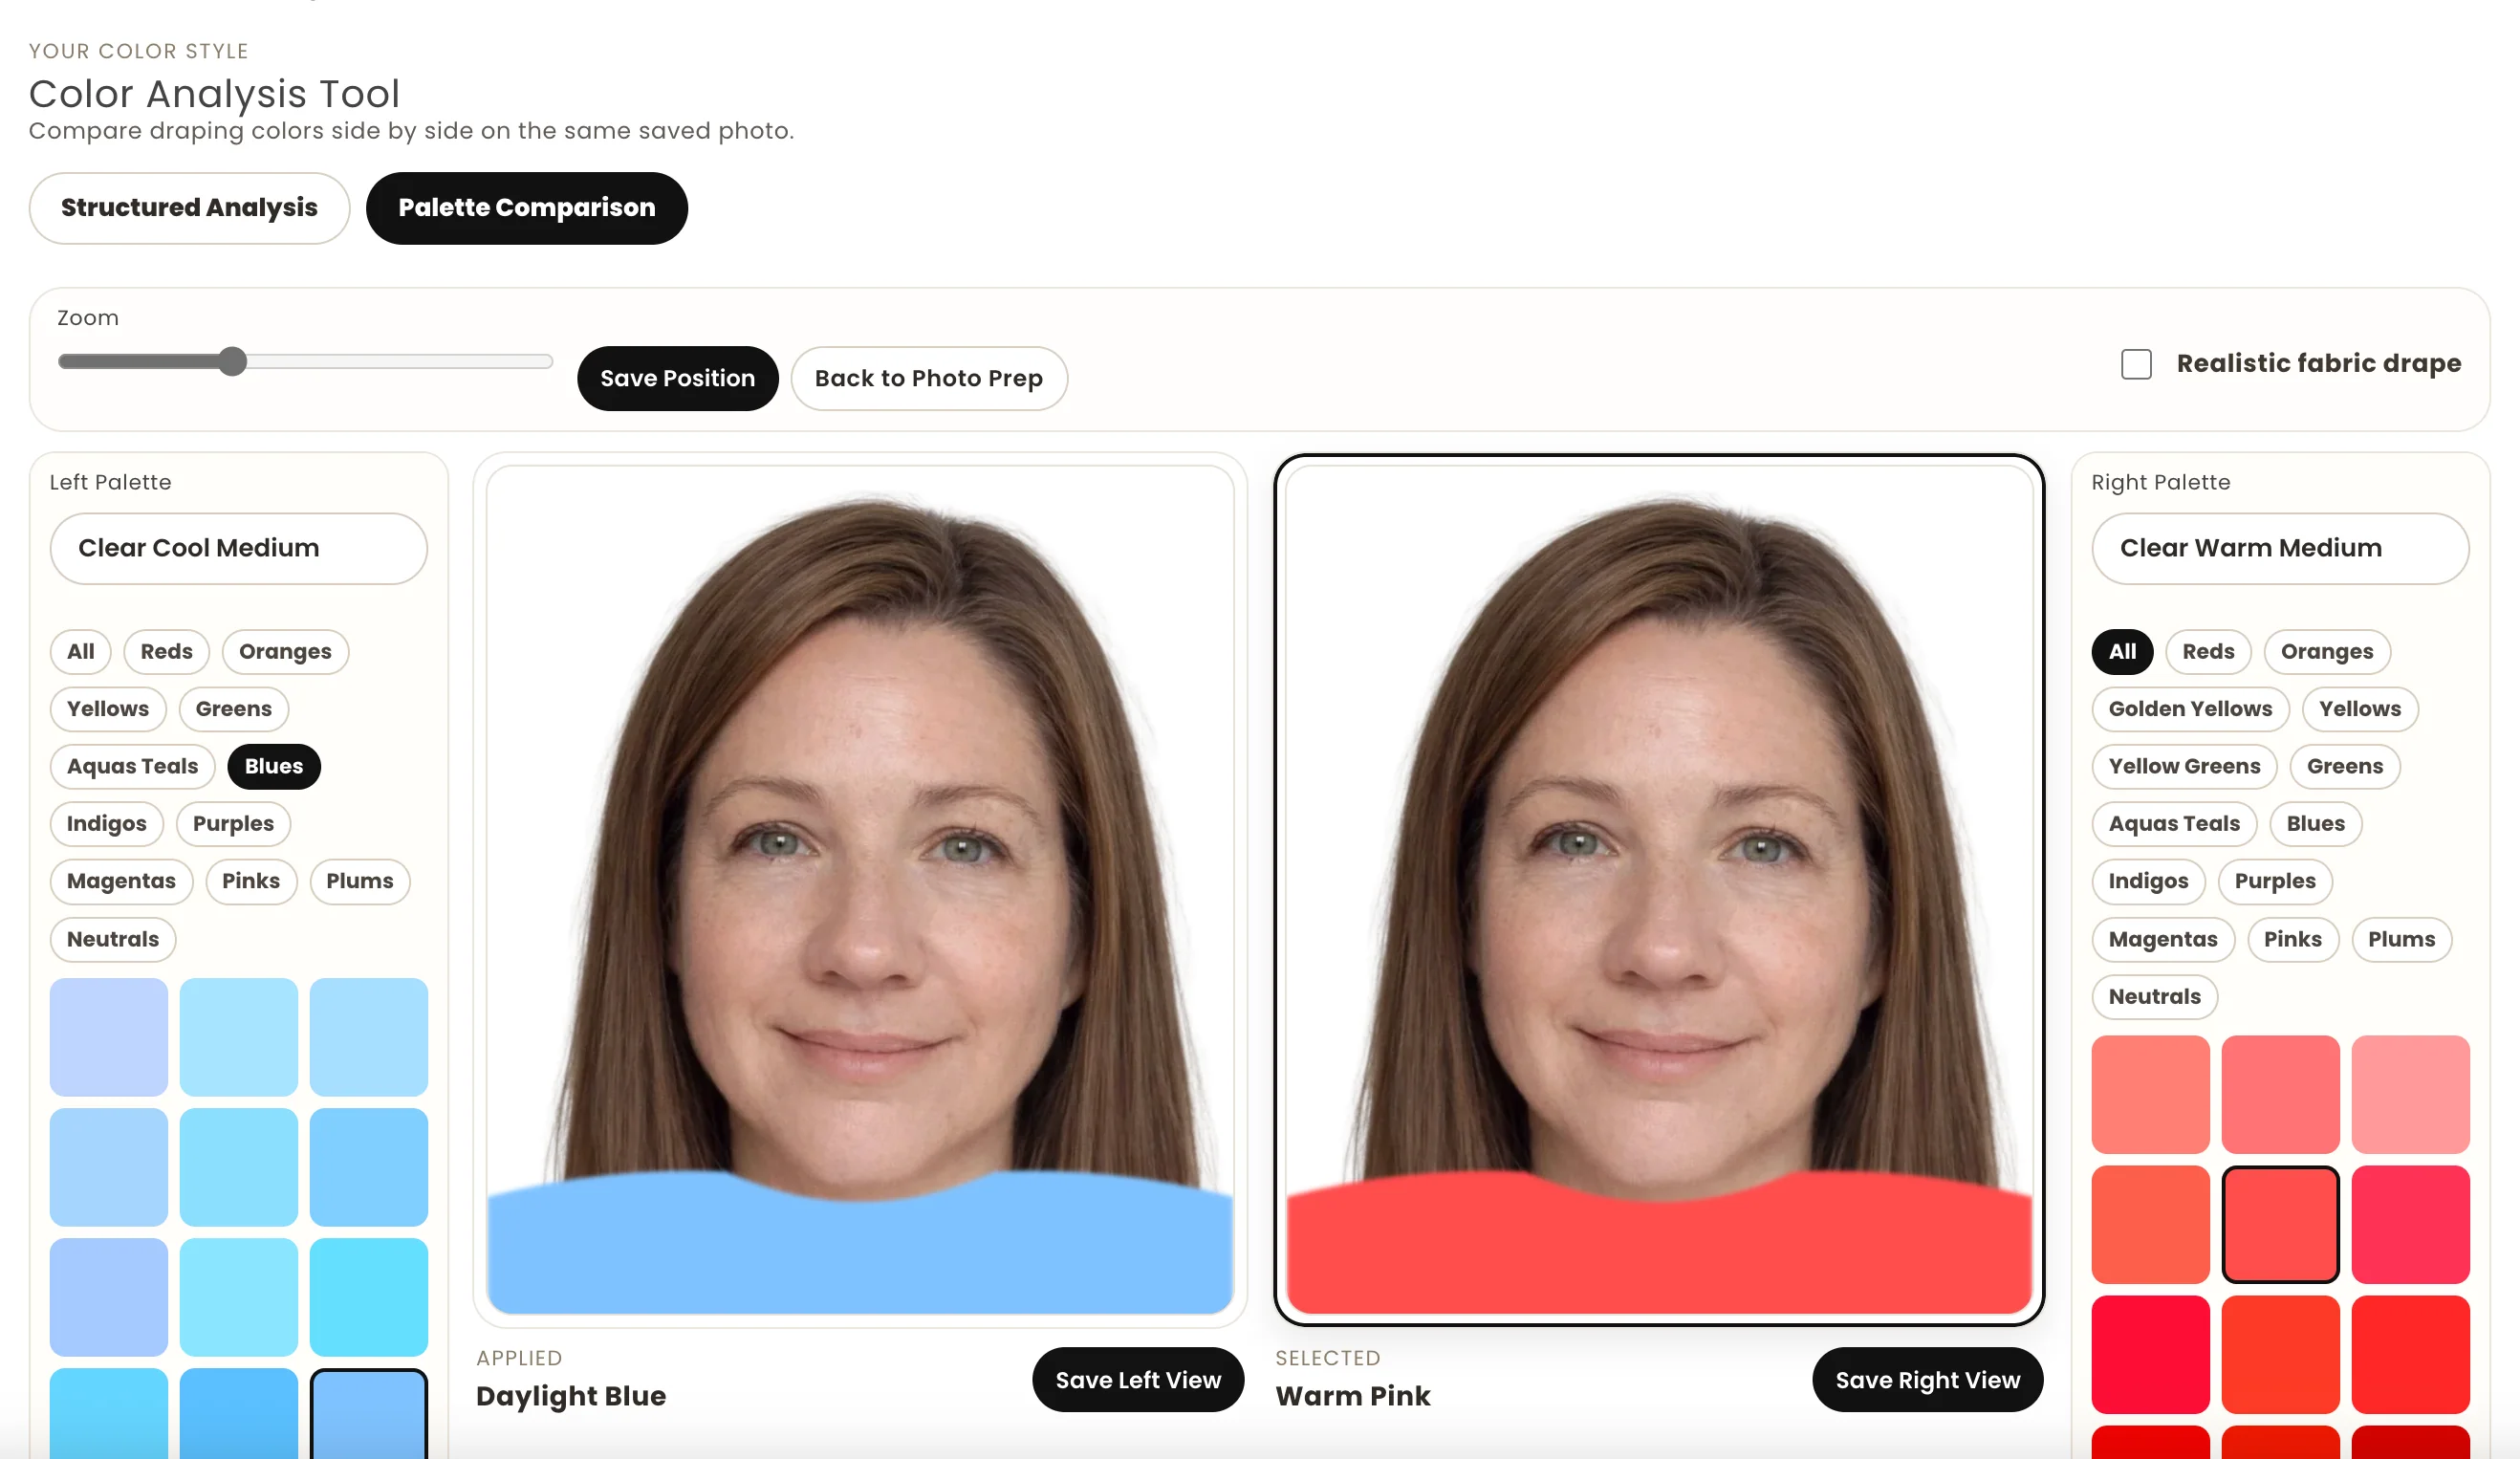Filter Right Palette by Greens
The image size is (2520, 1459).
click(2344, 766)
